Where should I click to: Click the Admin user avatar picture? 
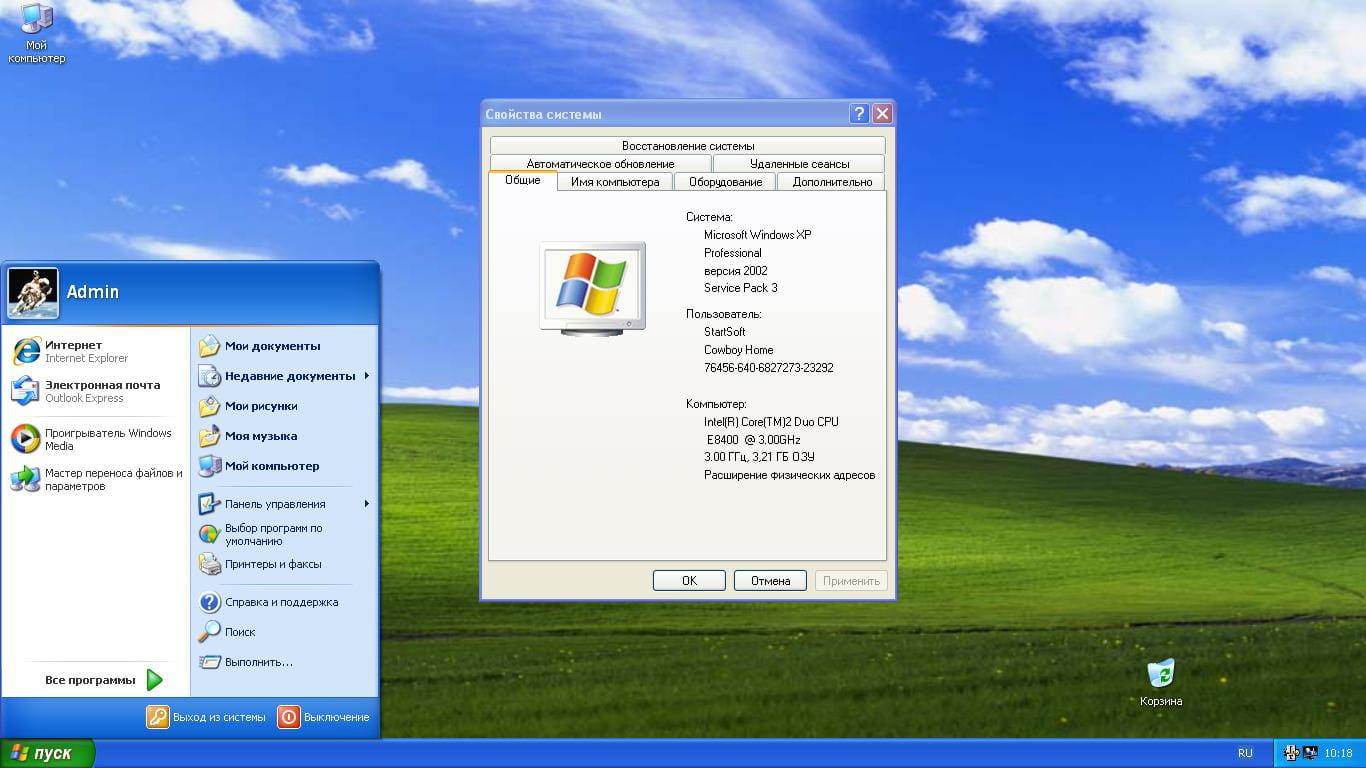33,293
